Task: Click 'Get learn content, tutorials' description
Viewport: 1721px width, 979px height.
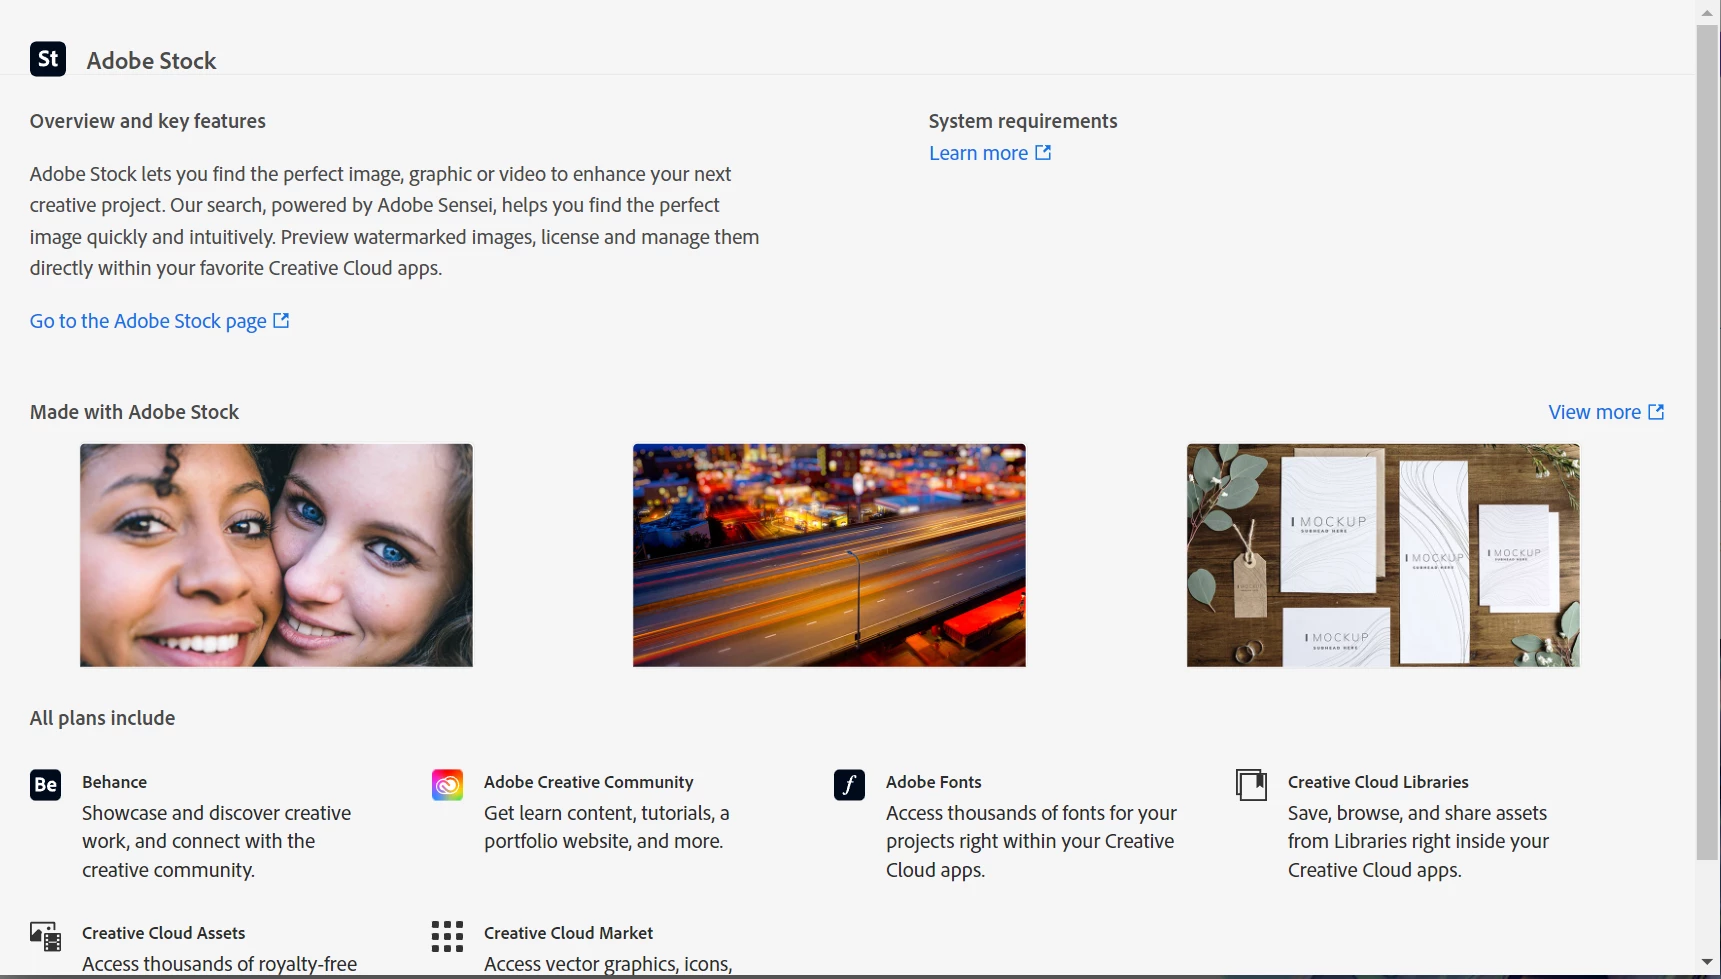Action: 606,827
